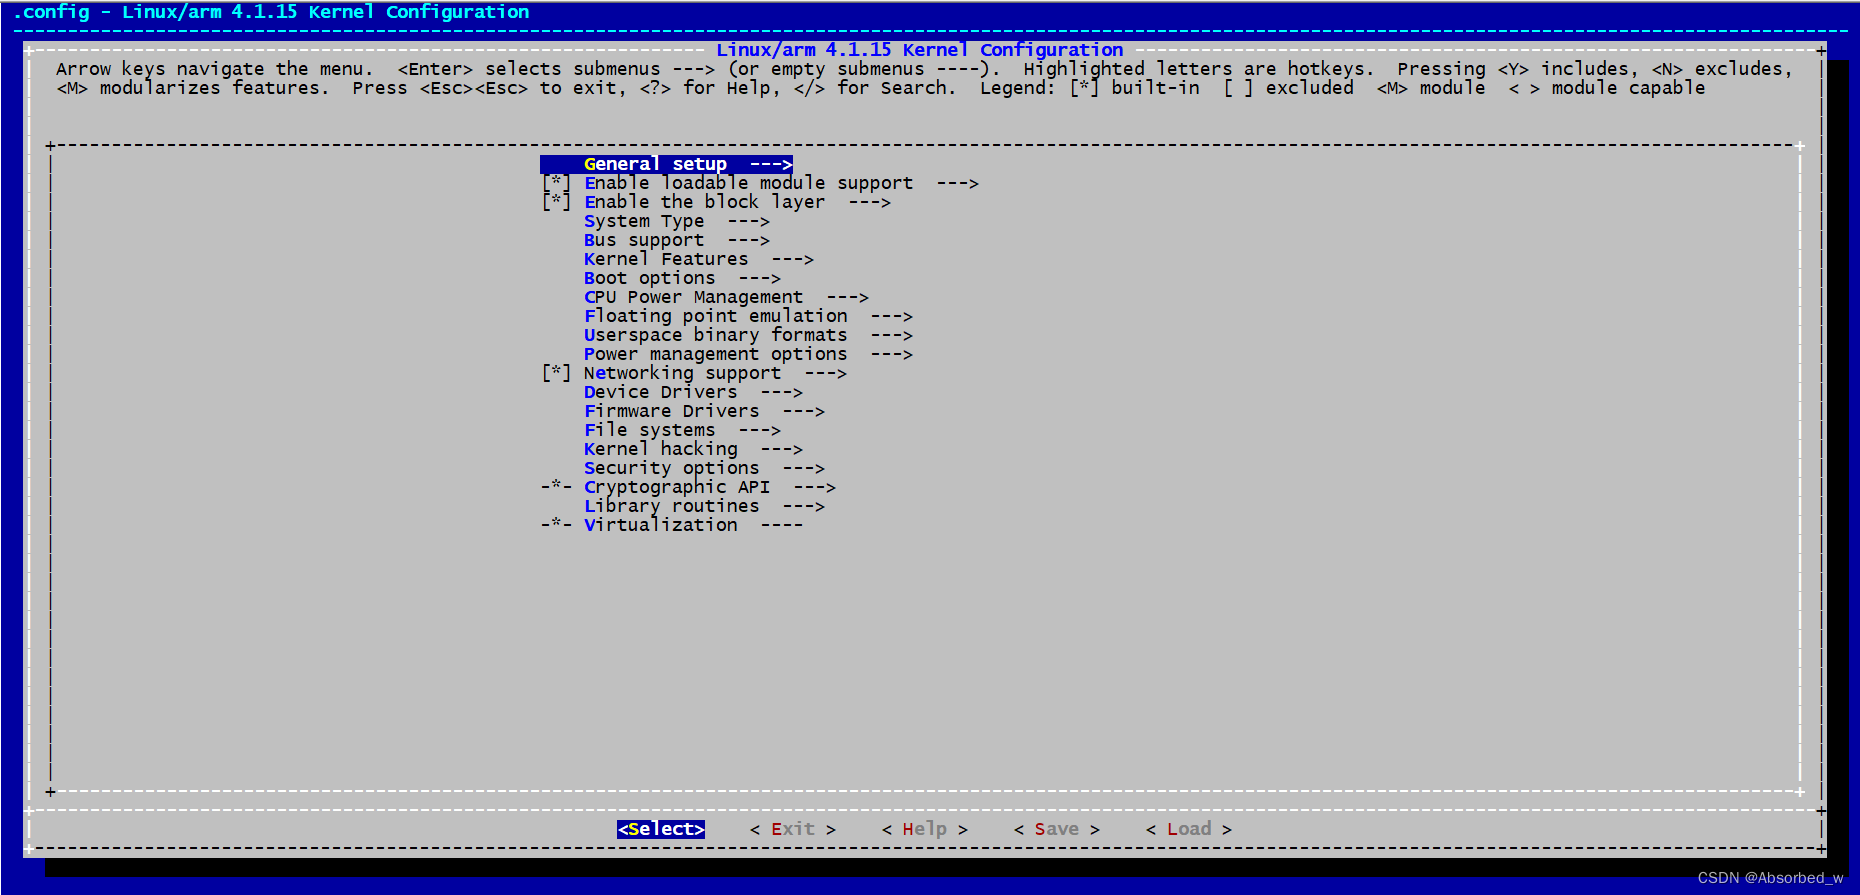Expand arrow next to Boot options
Screen dimensions: 1860x895
(x=759, y=278)
